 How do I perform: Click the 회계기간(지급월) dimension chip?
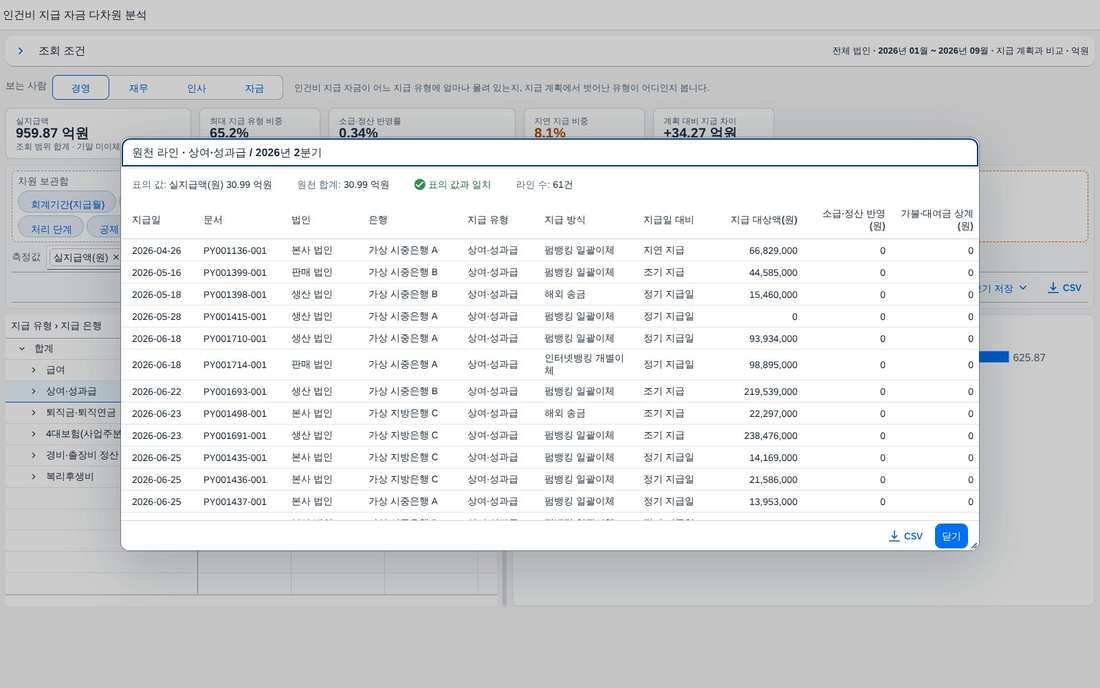pos(67,204)
